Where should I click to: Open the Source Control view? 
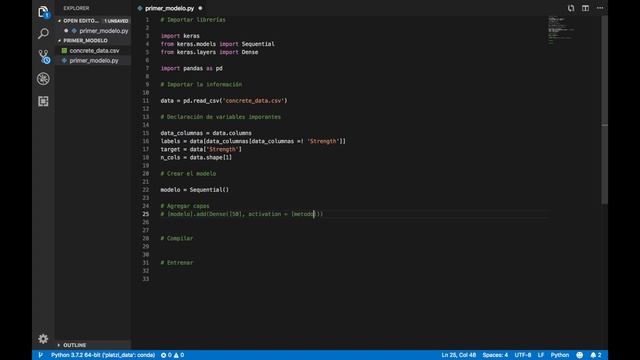tap(44, 56)
